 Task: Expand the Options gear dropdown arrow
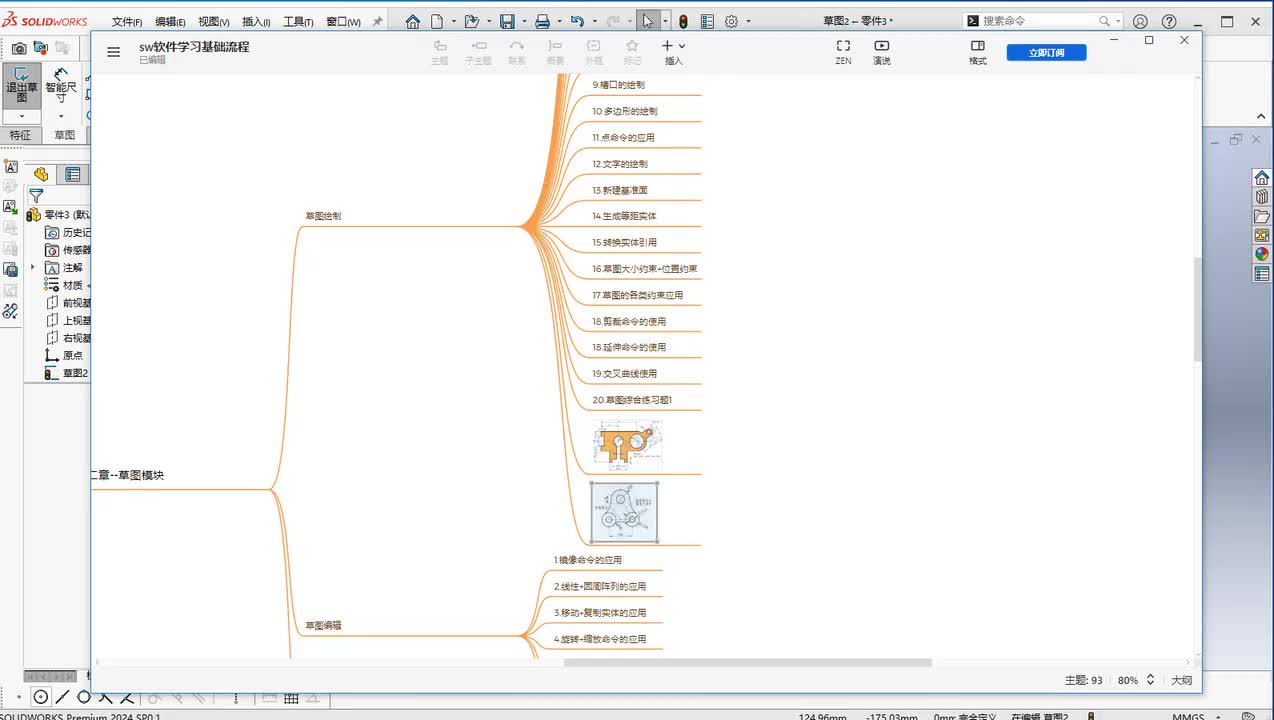tap(748, 21)
